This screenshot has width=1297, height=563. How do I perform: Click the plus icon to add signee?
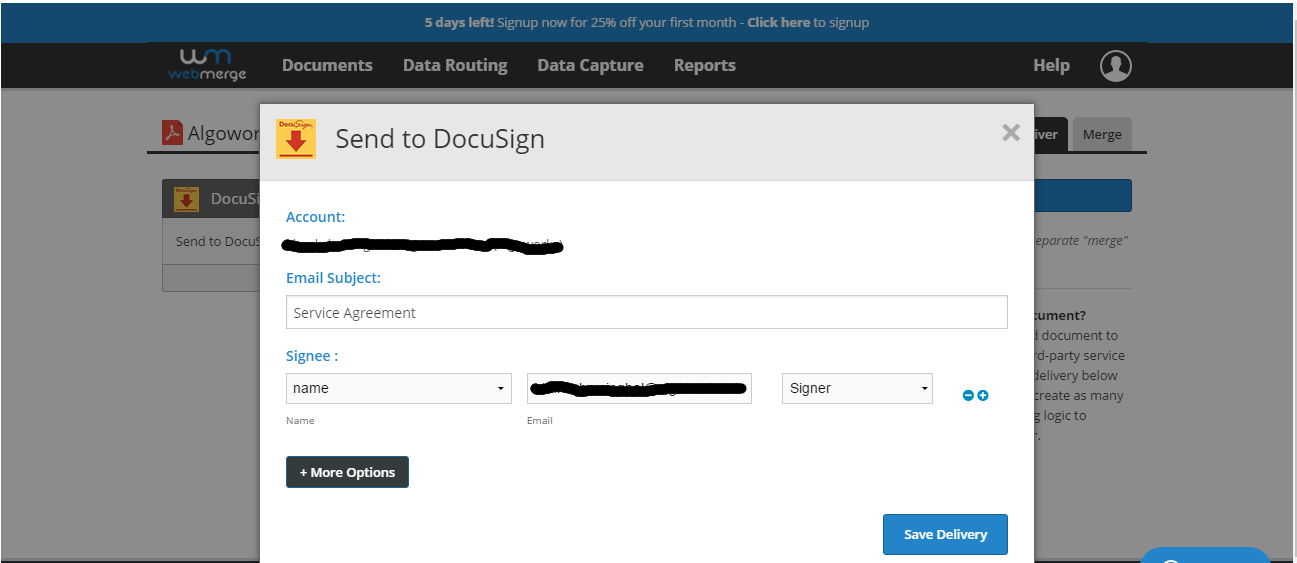tap(983, 396)
